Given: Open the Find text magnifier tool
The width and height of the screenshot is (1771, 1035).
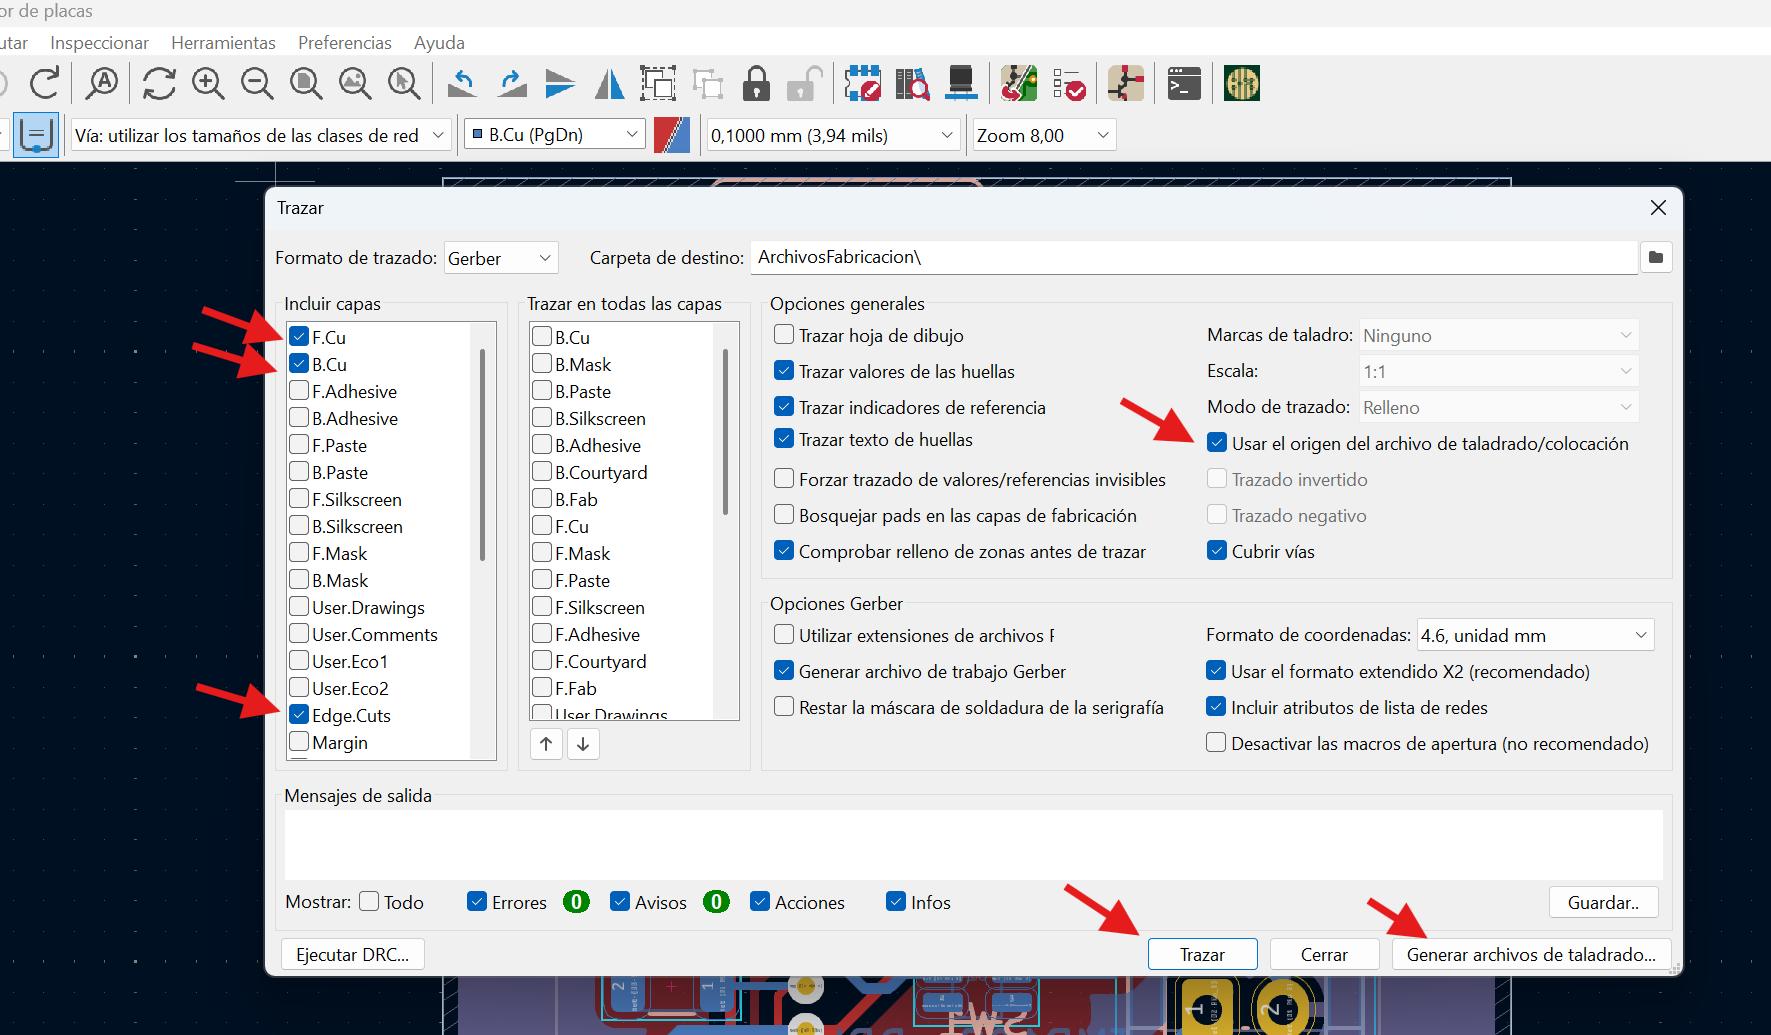Looking at the screenshot, I should [101, 83].
